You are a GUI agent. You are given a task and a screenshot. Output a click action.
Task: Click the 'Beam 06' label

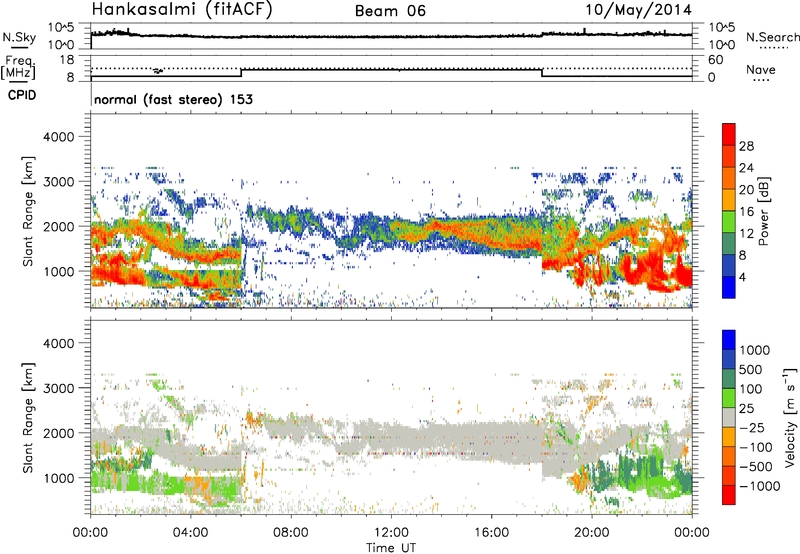(390, 11)
